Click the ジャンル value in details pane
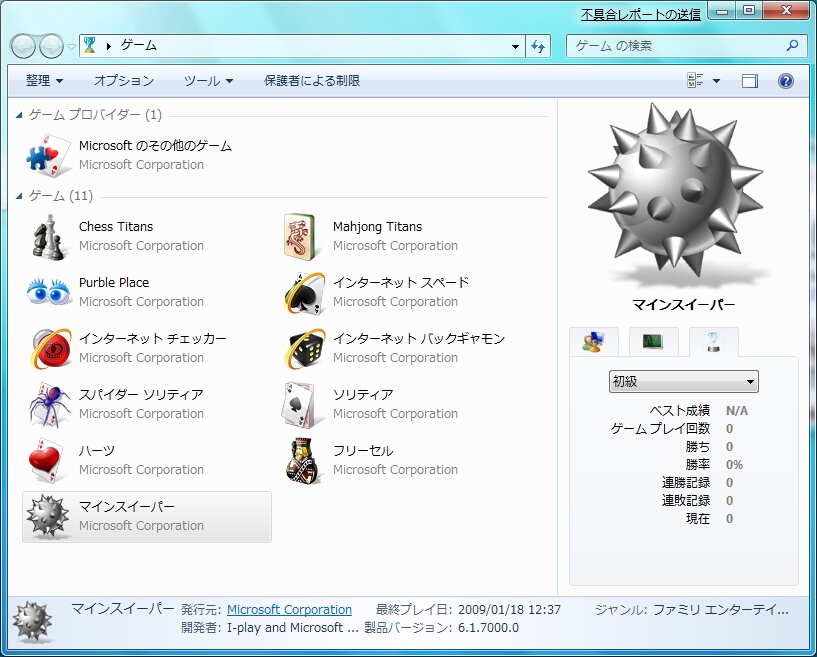Screen dimensions: 817x657 pyautogui.click(x=721, y=610)
